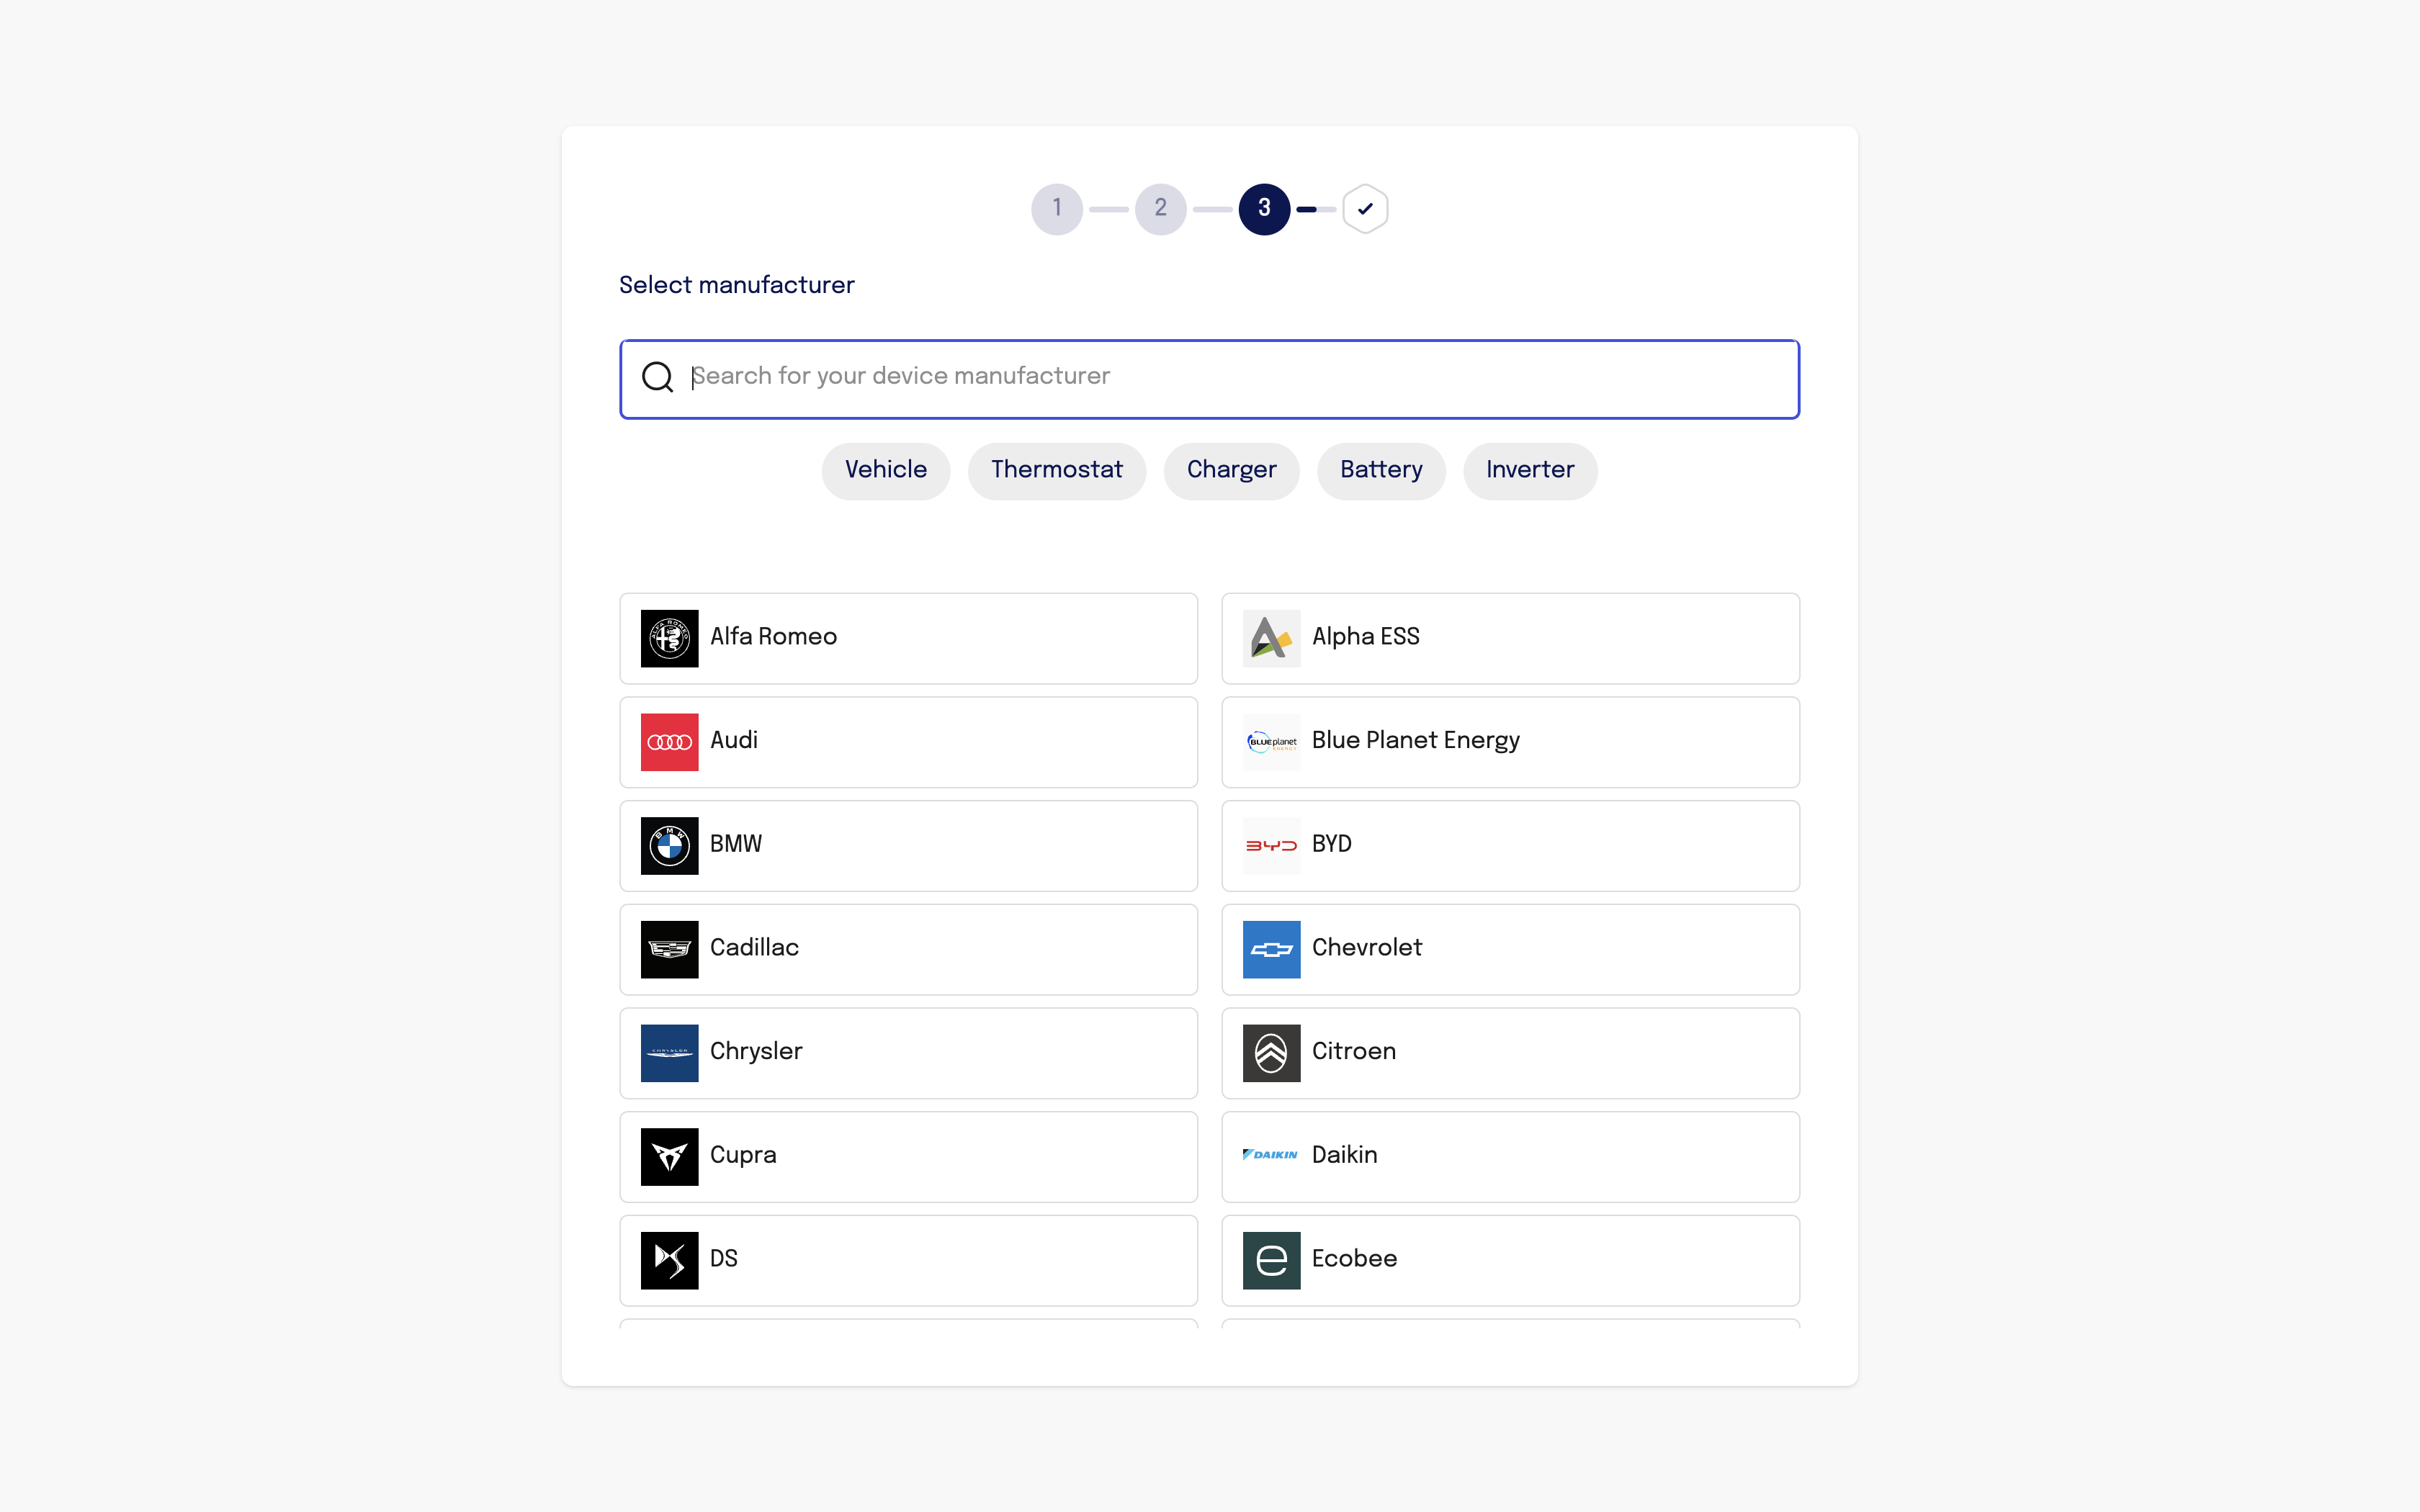Viewport: 2420px width, 1512px height.
Task: Toggle the Battery category filter
Action: pos(1381,470)
